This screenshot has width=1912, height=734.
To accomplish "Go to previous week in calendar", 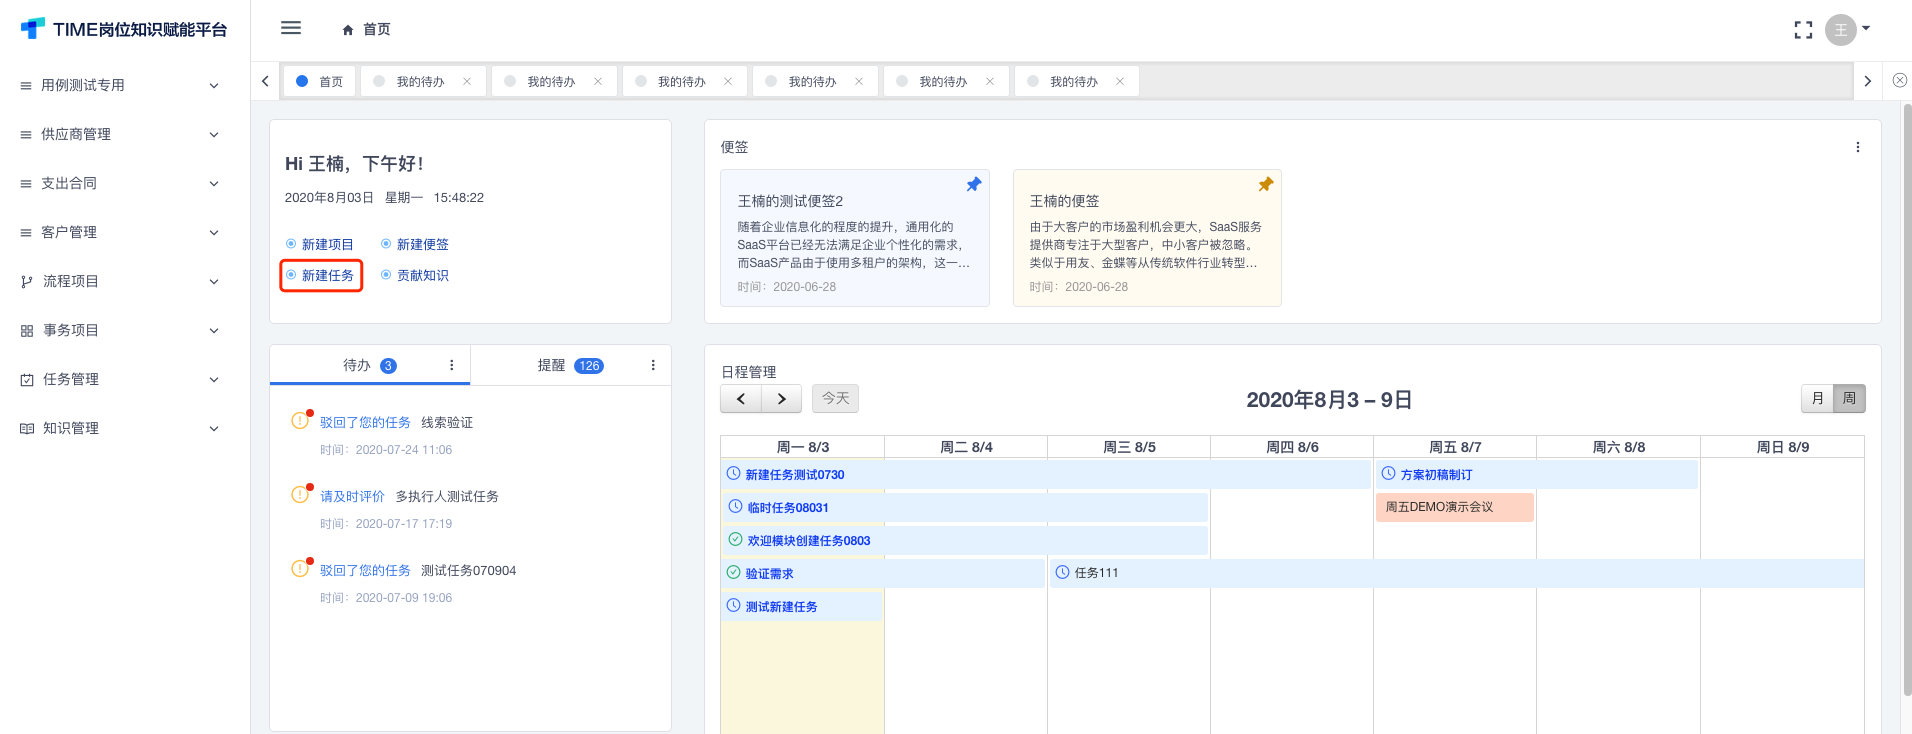I will click(741, 399).
